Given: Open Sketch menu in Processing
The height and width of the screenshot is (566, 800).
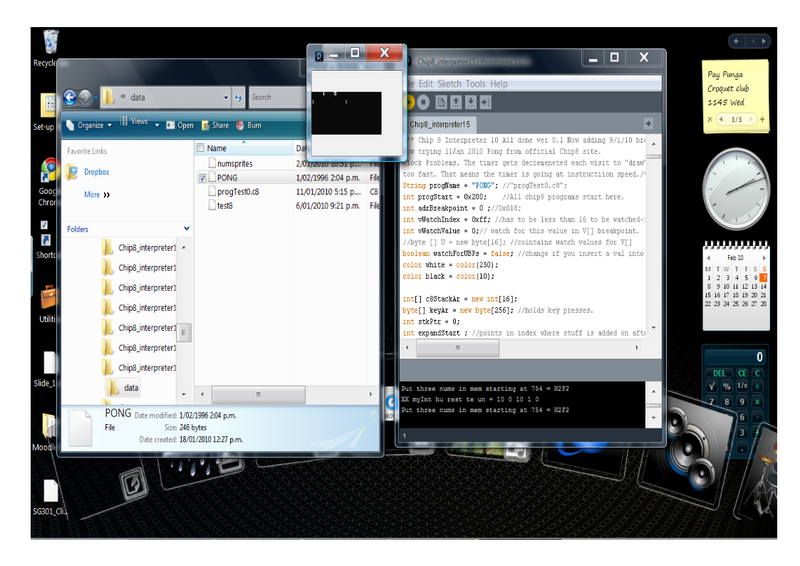Looking at the screenshot, I should pyautogui.click(x=449, y=84).
